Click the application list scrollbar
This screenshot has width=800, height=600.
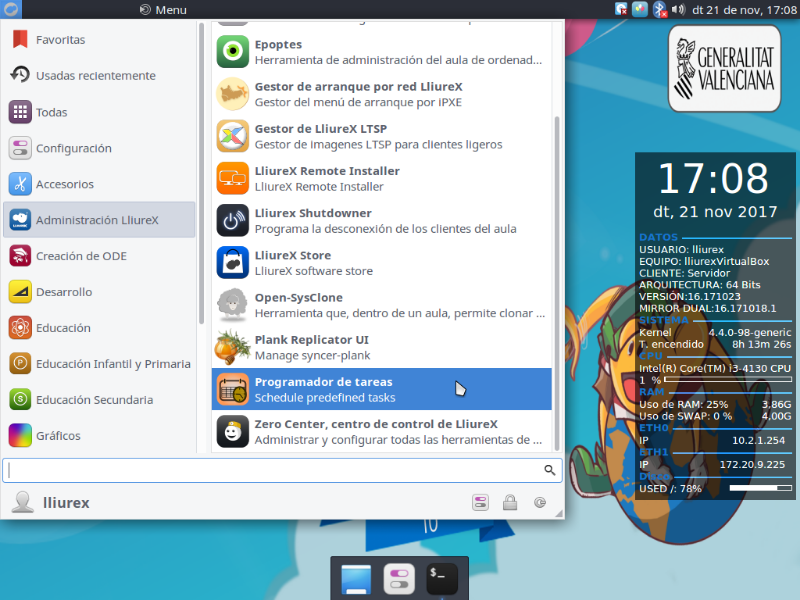[x=557, y=283]
